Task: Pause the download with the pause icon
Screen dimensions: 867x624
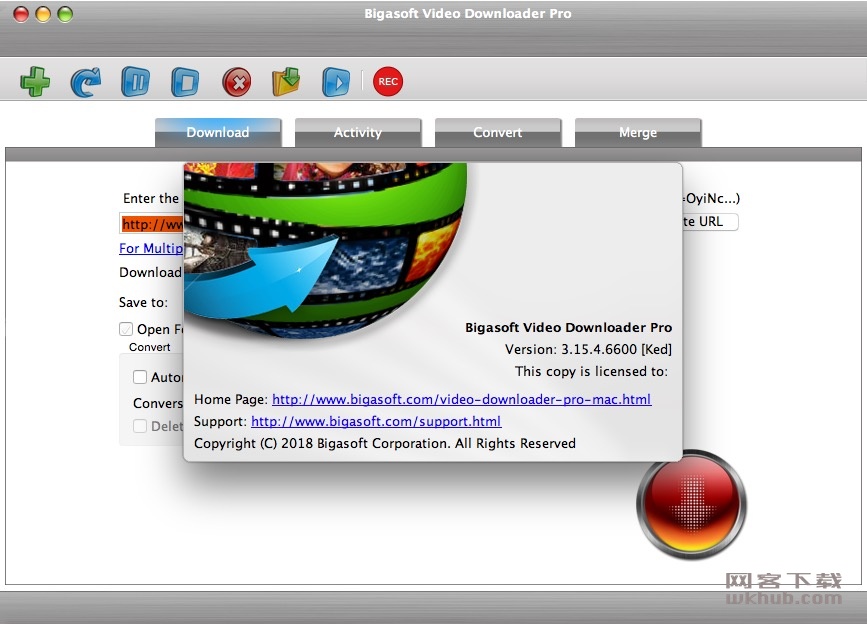Action: coord(135,82)
